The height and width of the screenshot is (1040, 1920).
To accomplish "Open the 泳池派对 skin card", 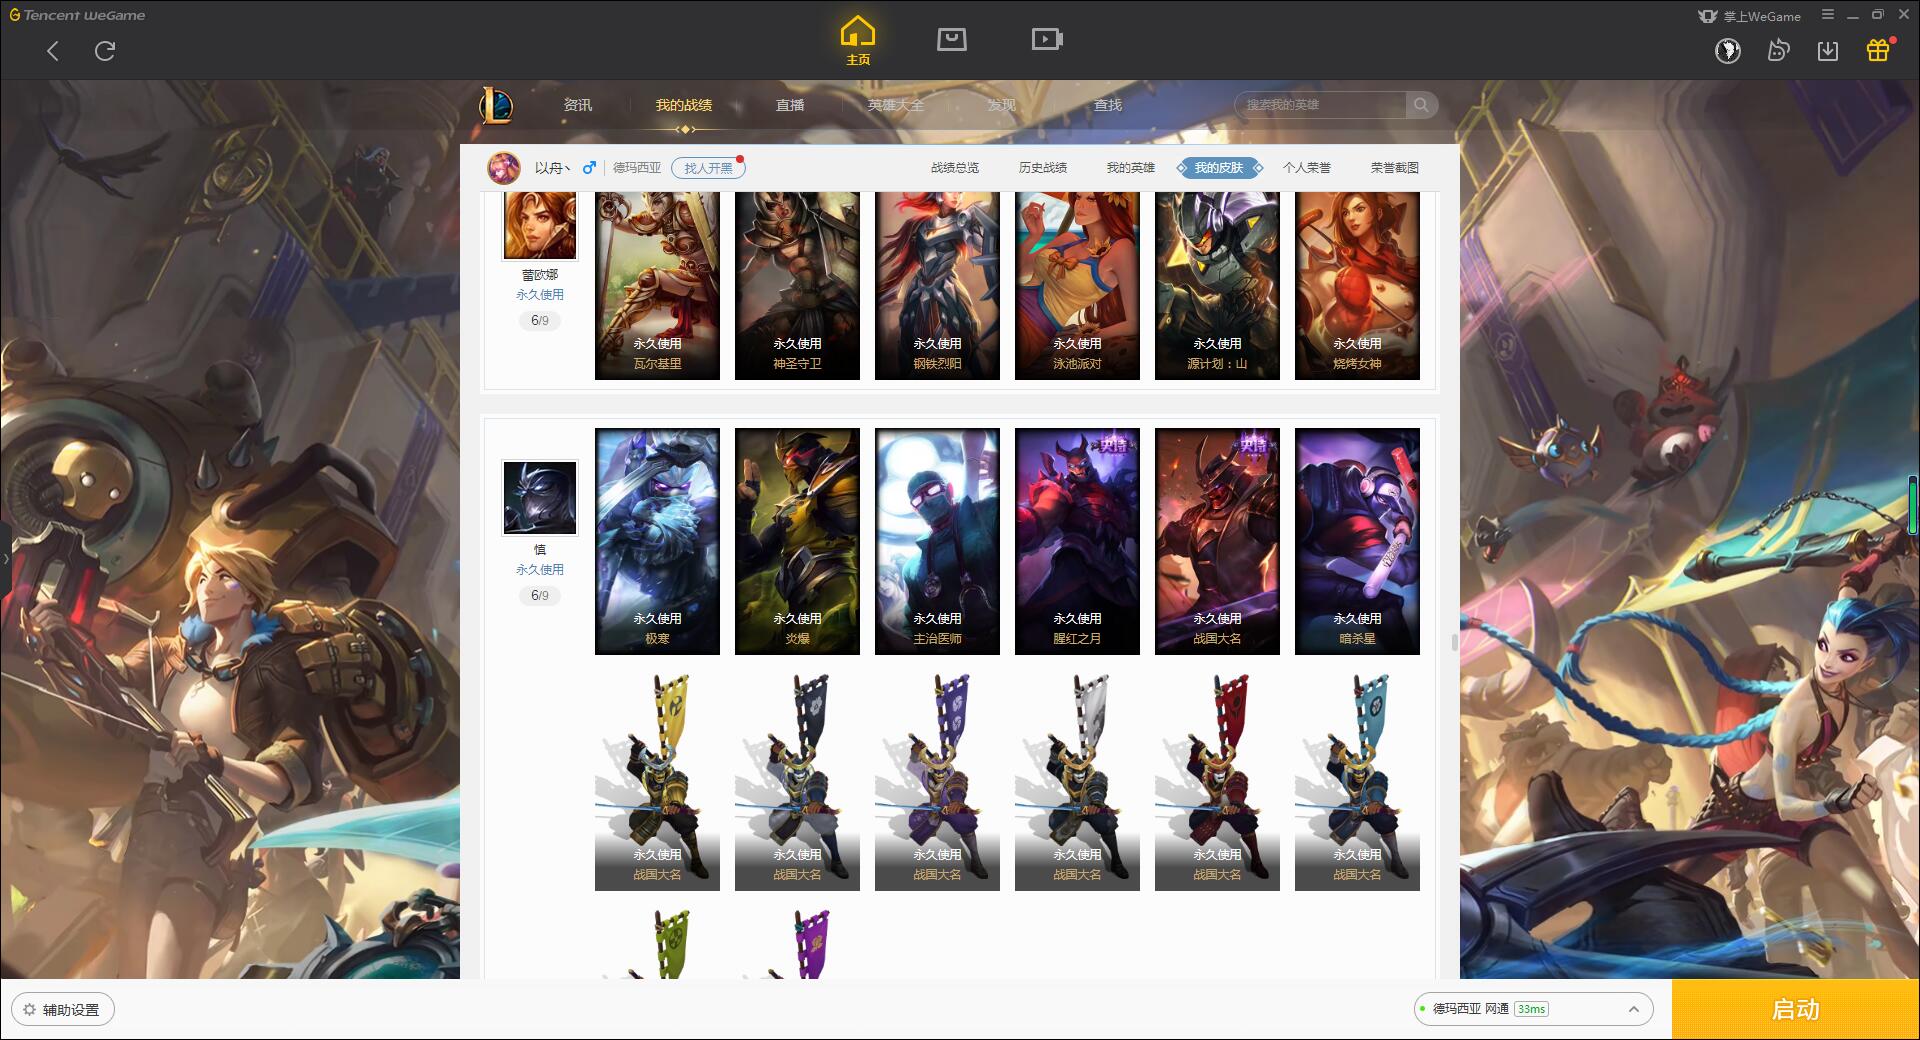I will [1077, 286].
